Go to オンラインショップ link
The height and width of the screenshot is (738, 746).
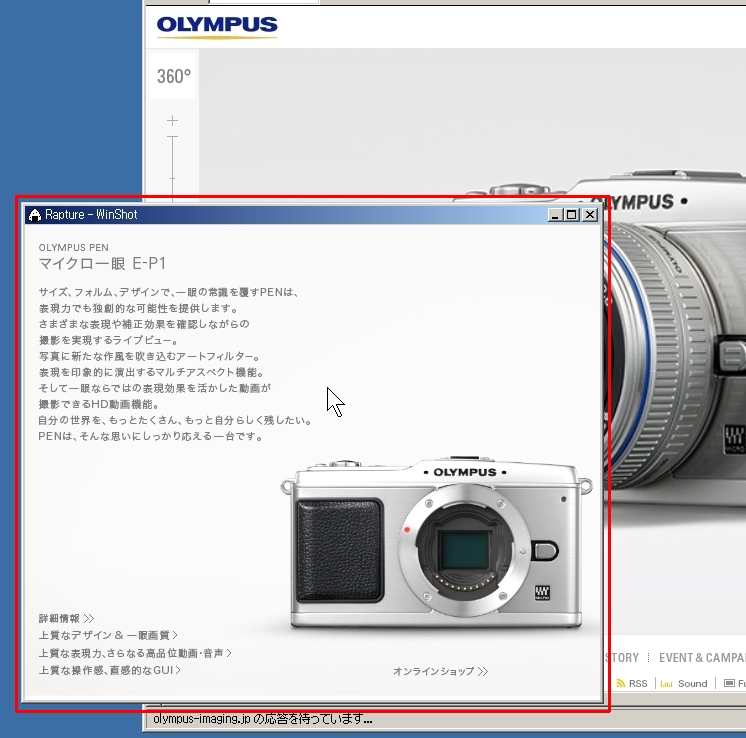point(441,671)
